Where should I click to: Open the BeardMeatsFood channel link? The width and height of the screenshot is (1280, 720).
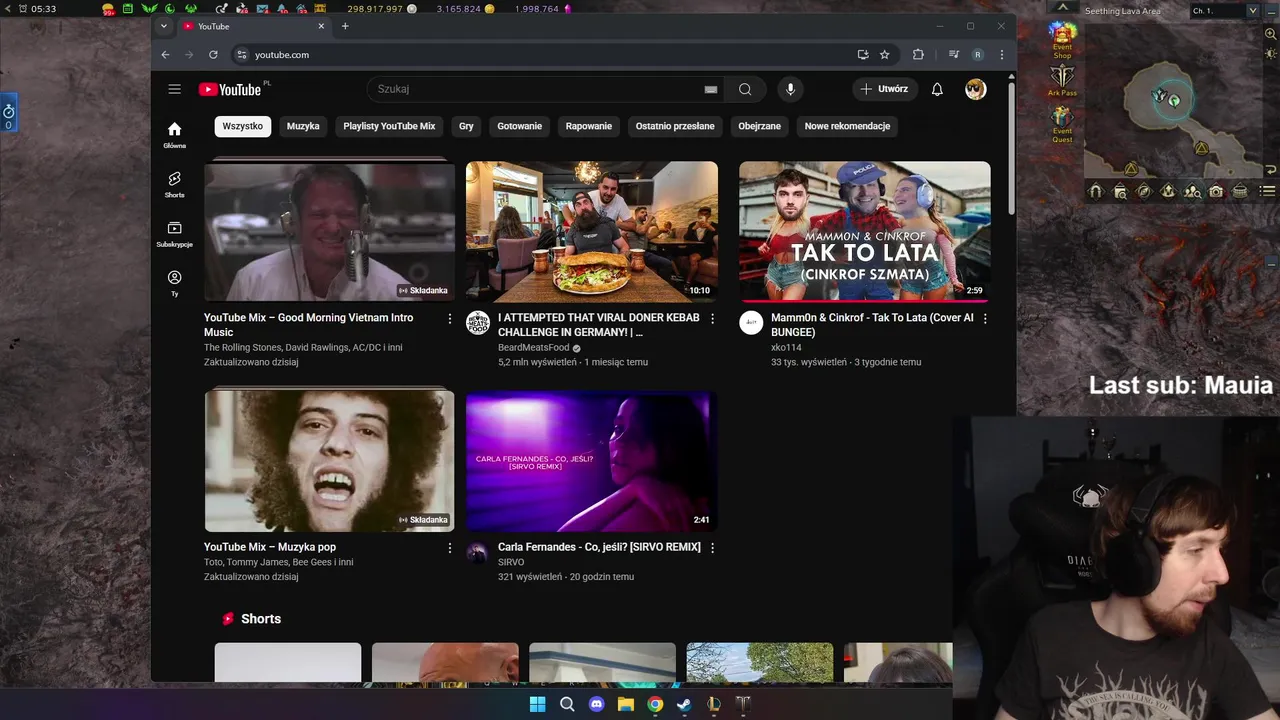point(533,348)
